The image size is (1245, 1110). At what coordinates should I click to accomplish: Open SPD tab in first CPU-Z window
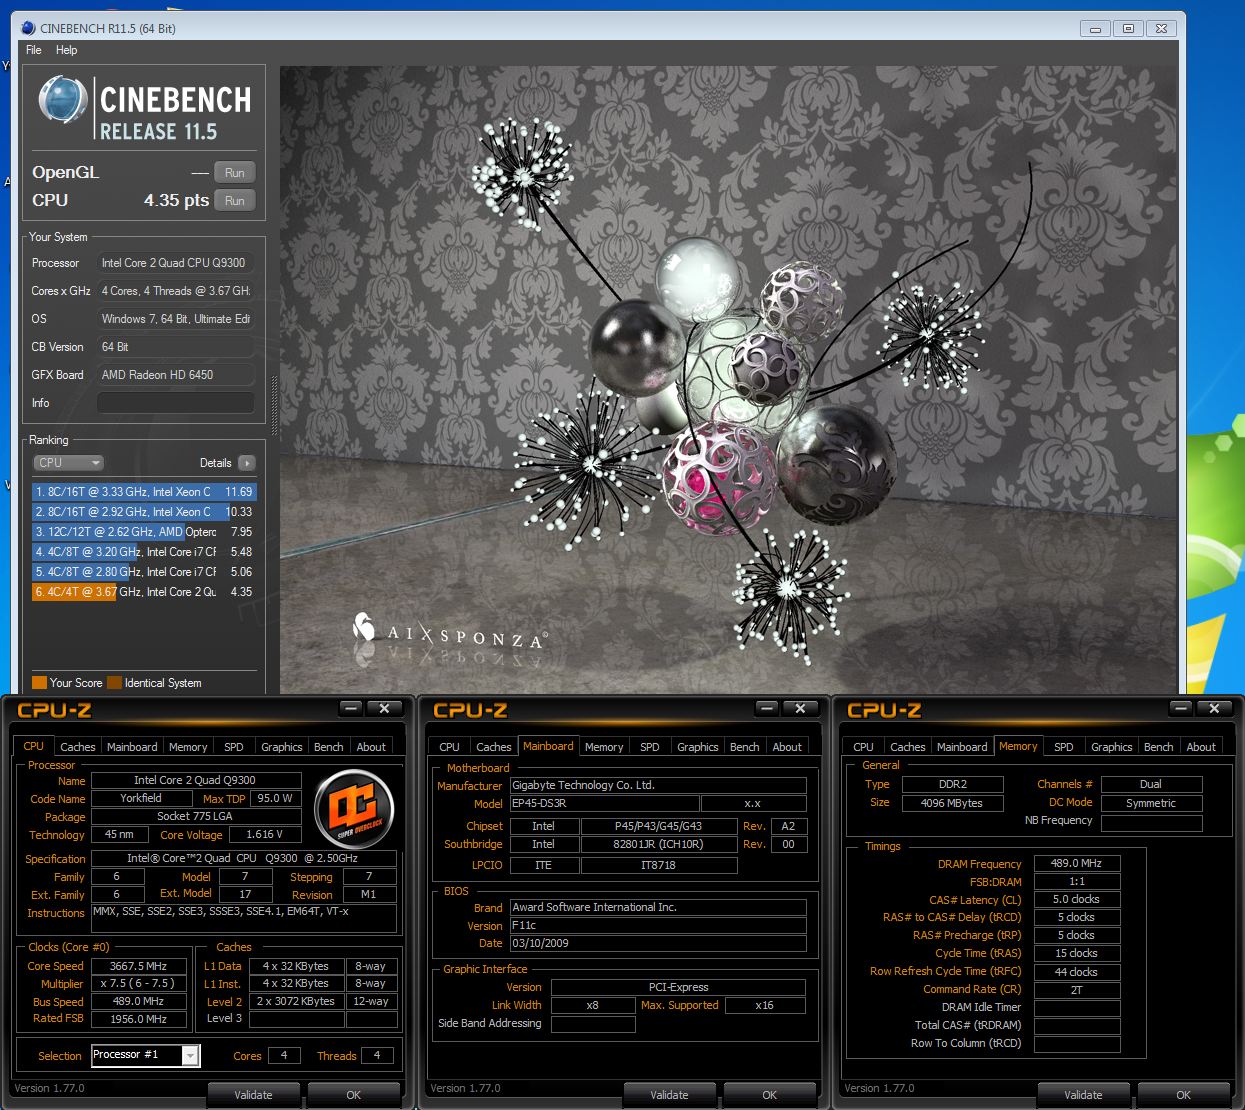pos(234,747)
